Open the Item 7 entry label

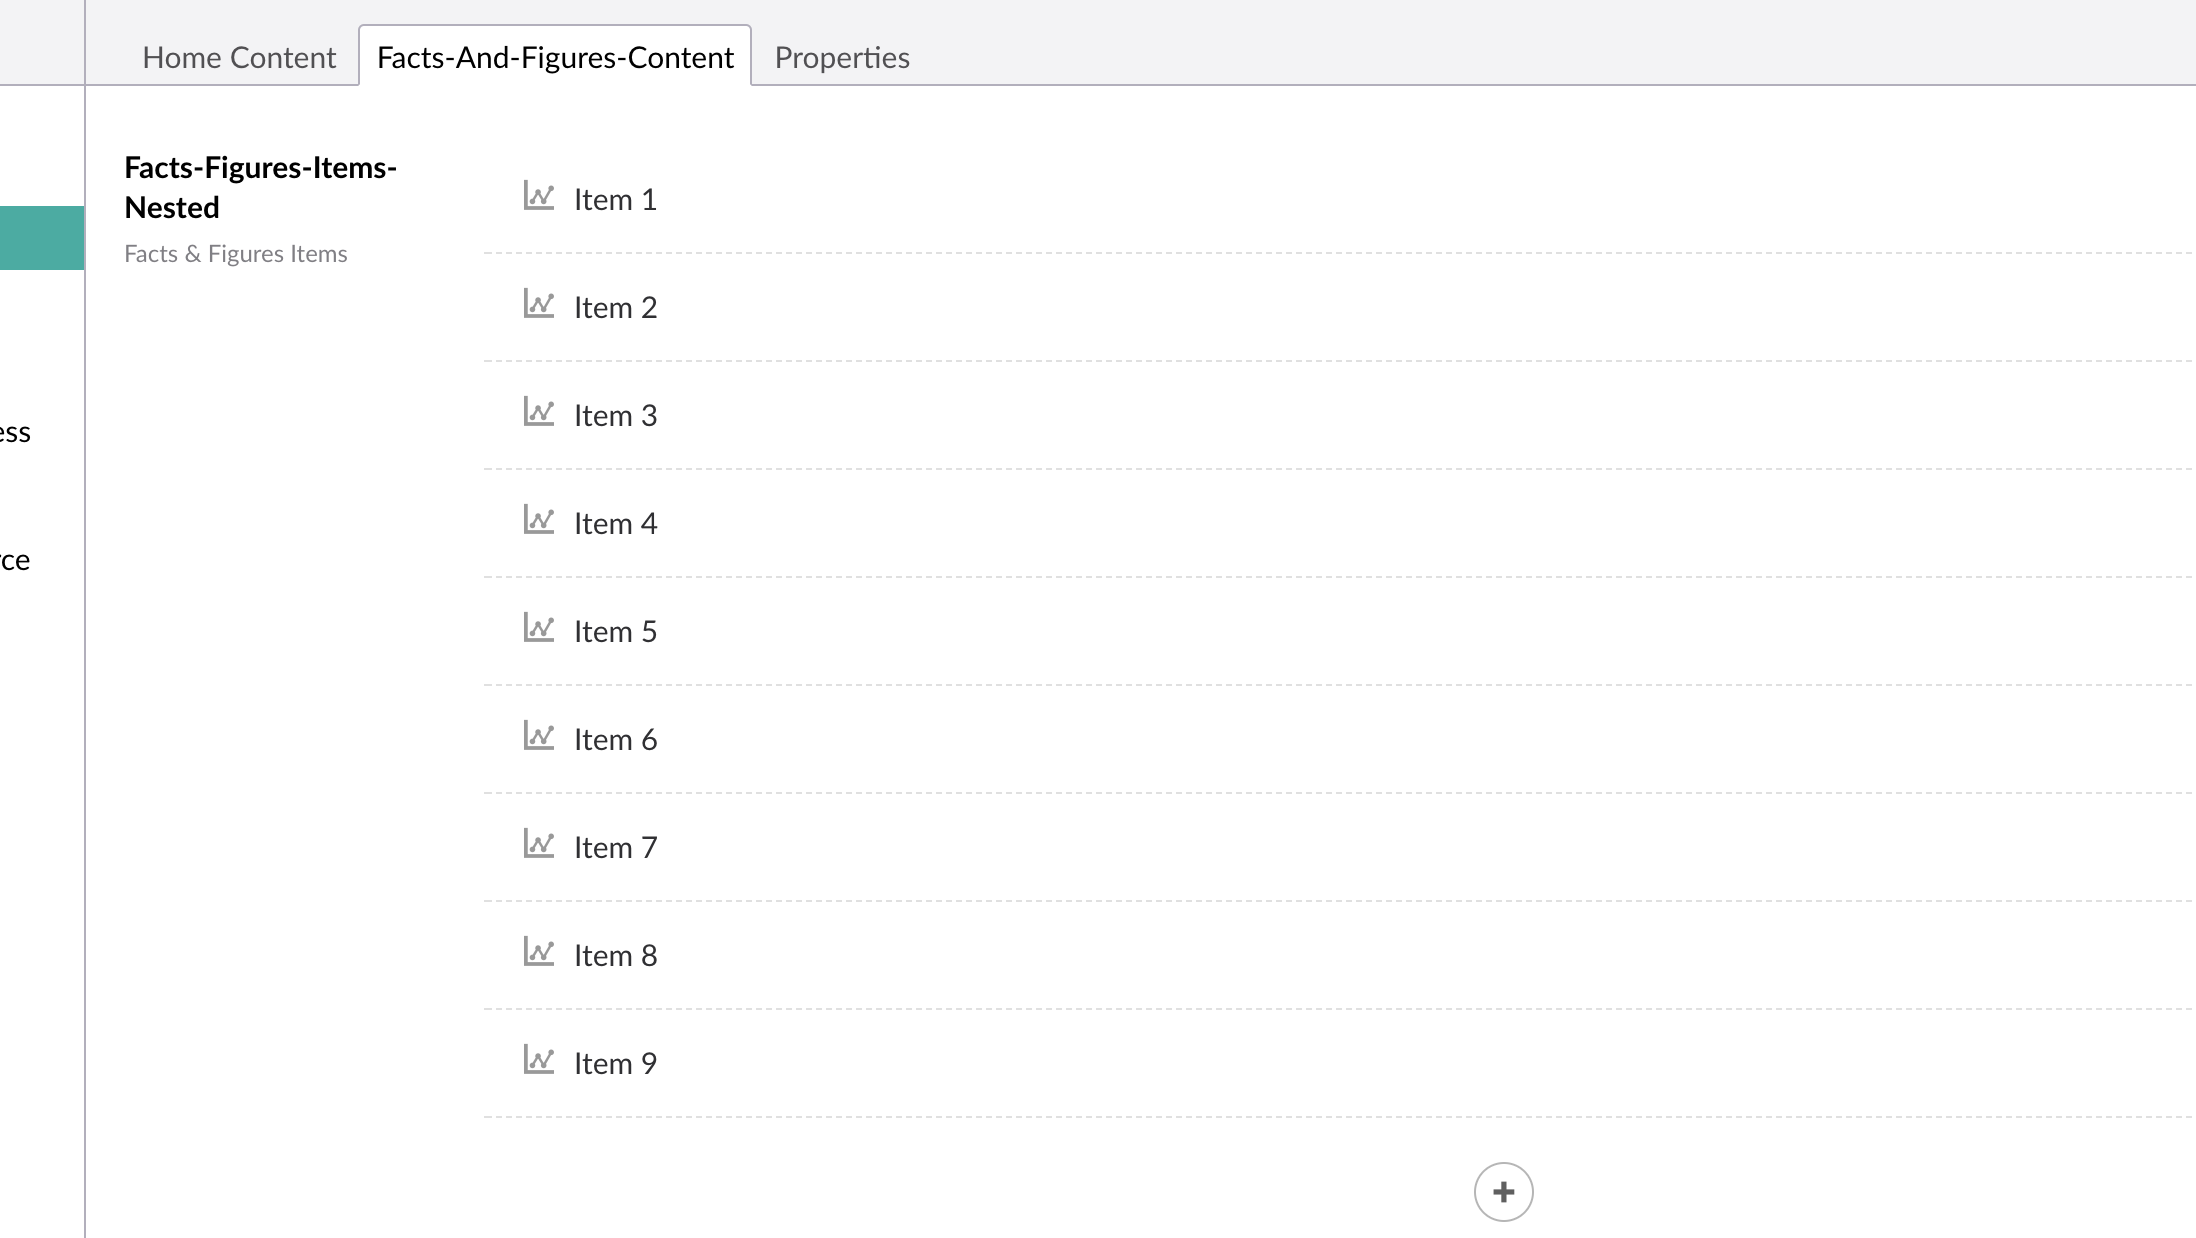click(615, 848)
